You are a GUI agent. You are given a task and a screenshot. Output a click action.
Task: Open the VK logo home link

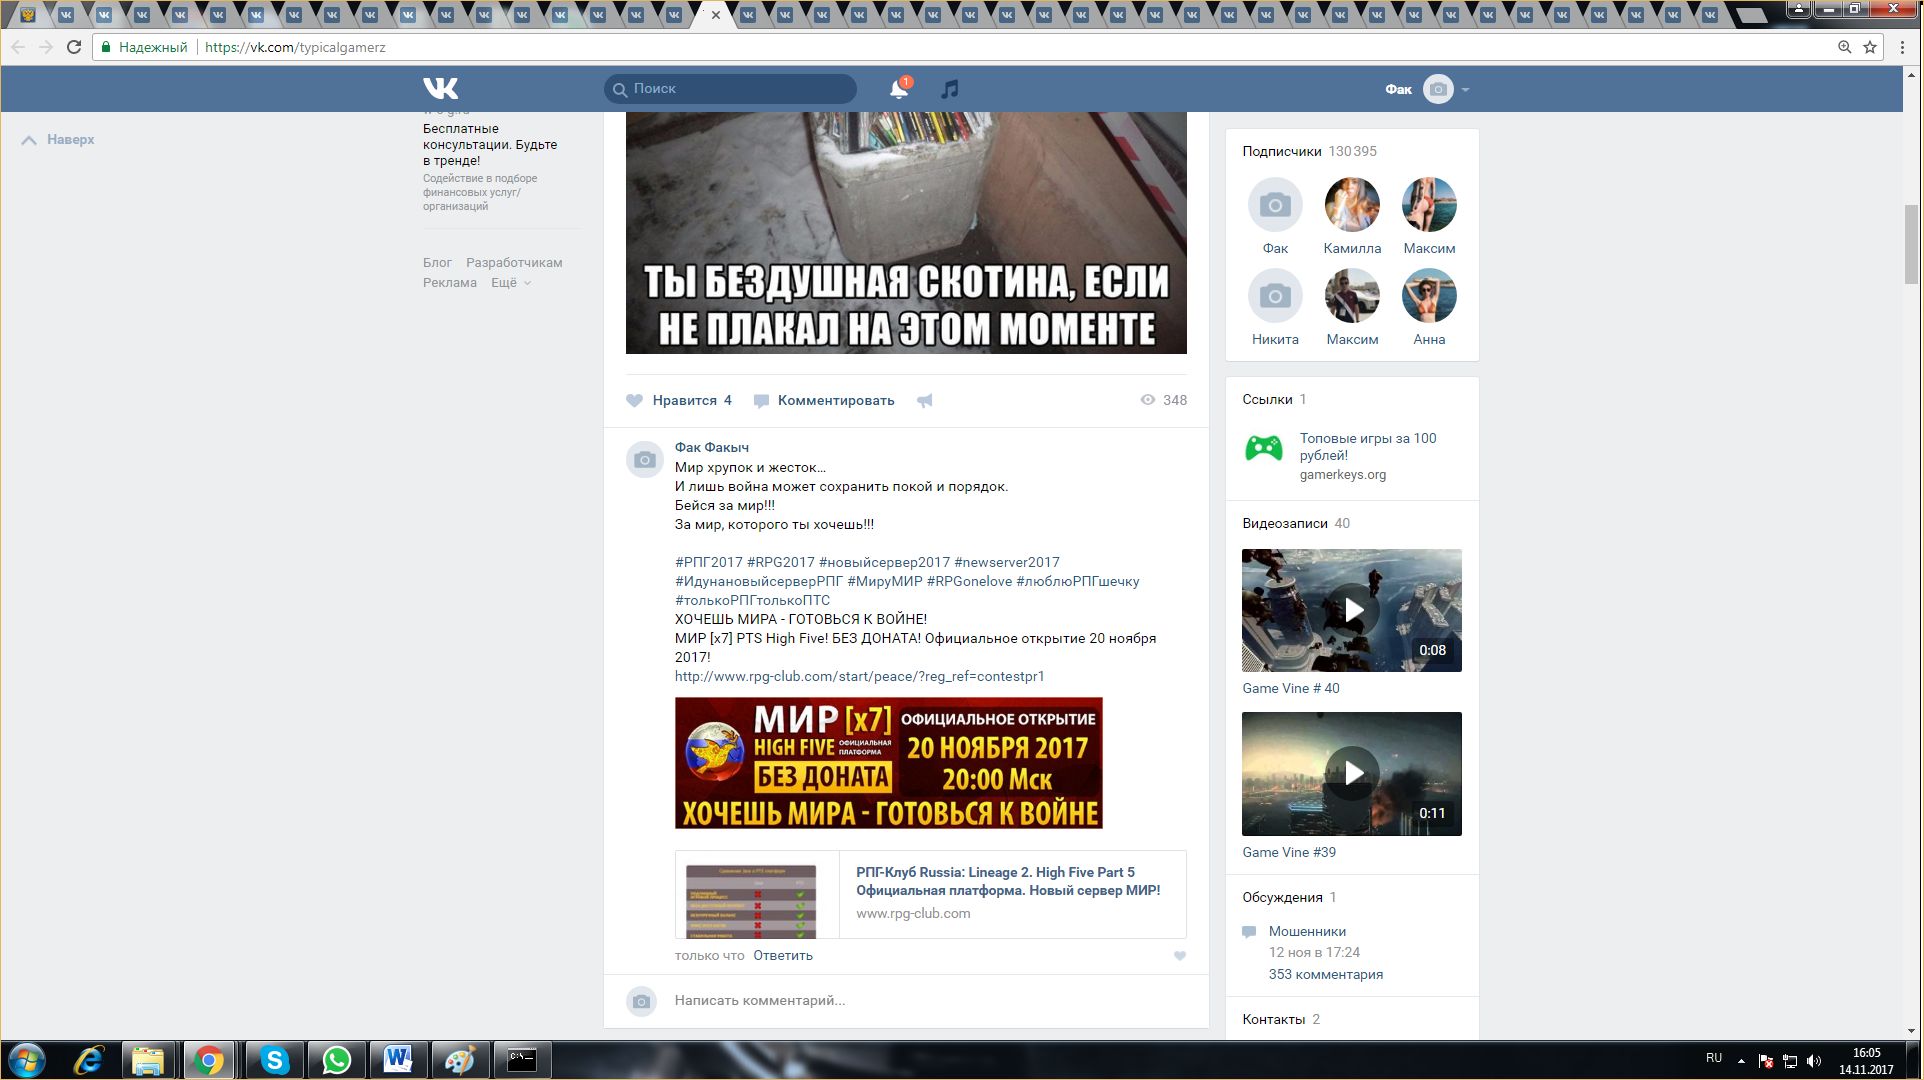coord(440,88)
